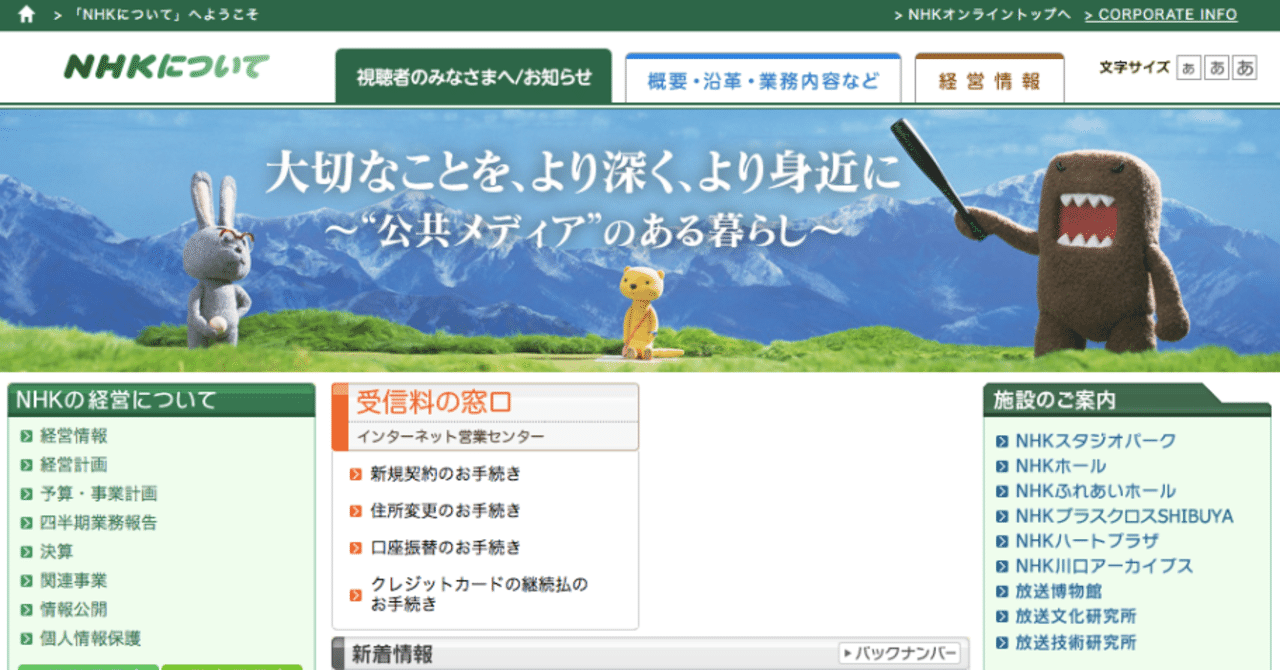Open 個人情報保護 link
Screen dimensions: 1280x670
tap(91, 639)
